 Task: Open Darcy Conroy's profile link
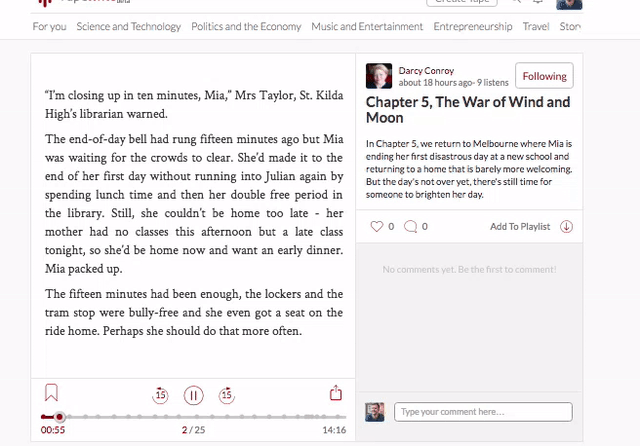[x=426, y=71]
